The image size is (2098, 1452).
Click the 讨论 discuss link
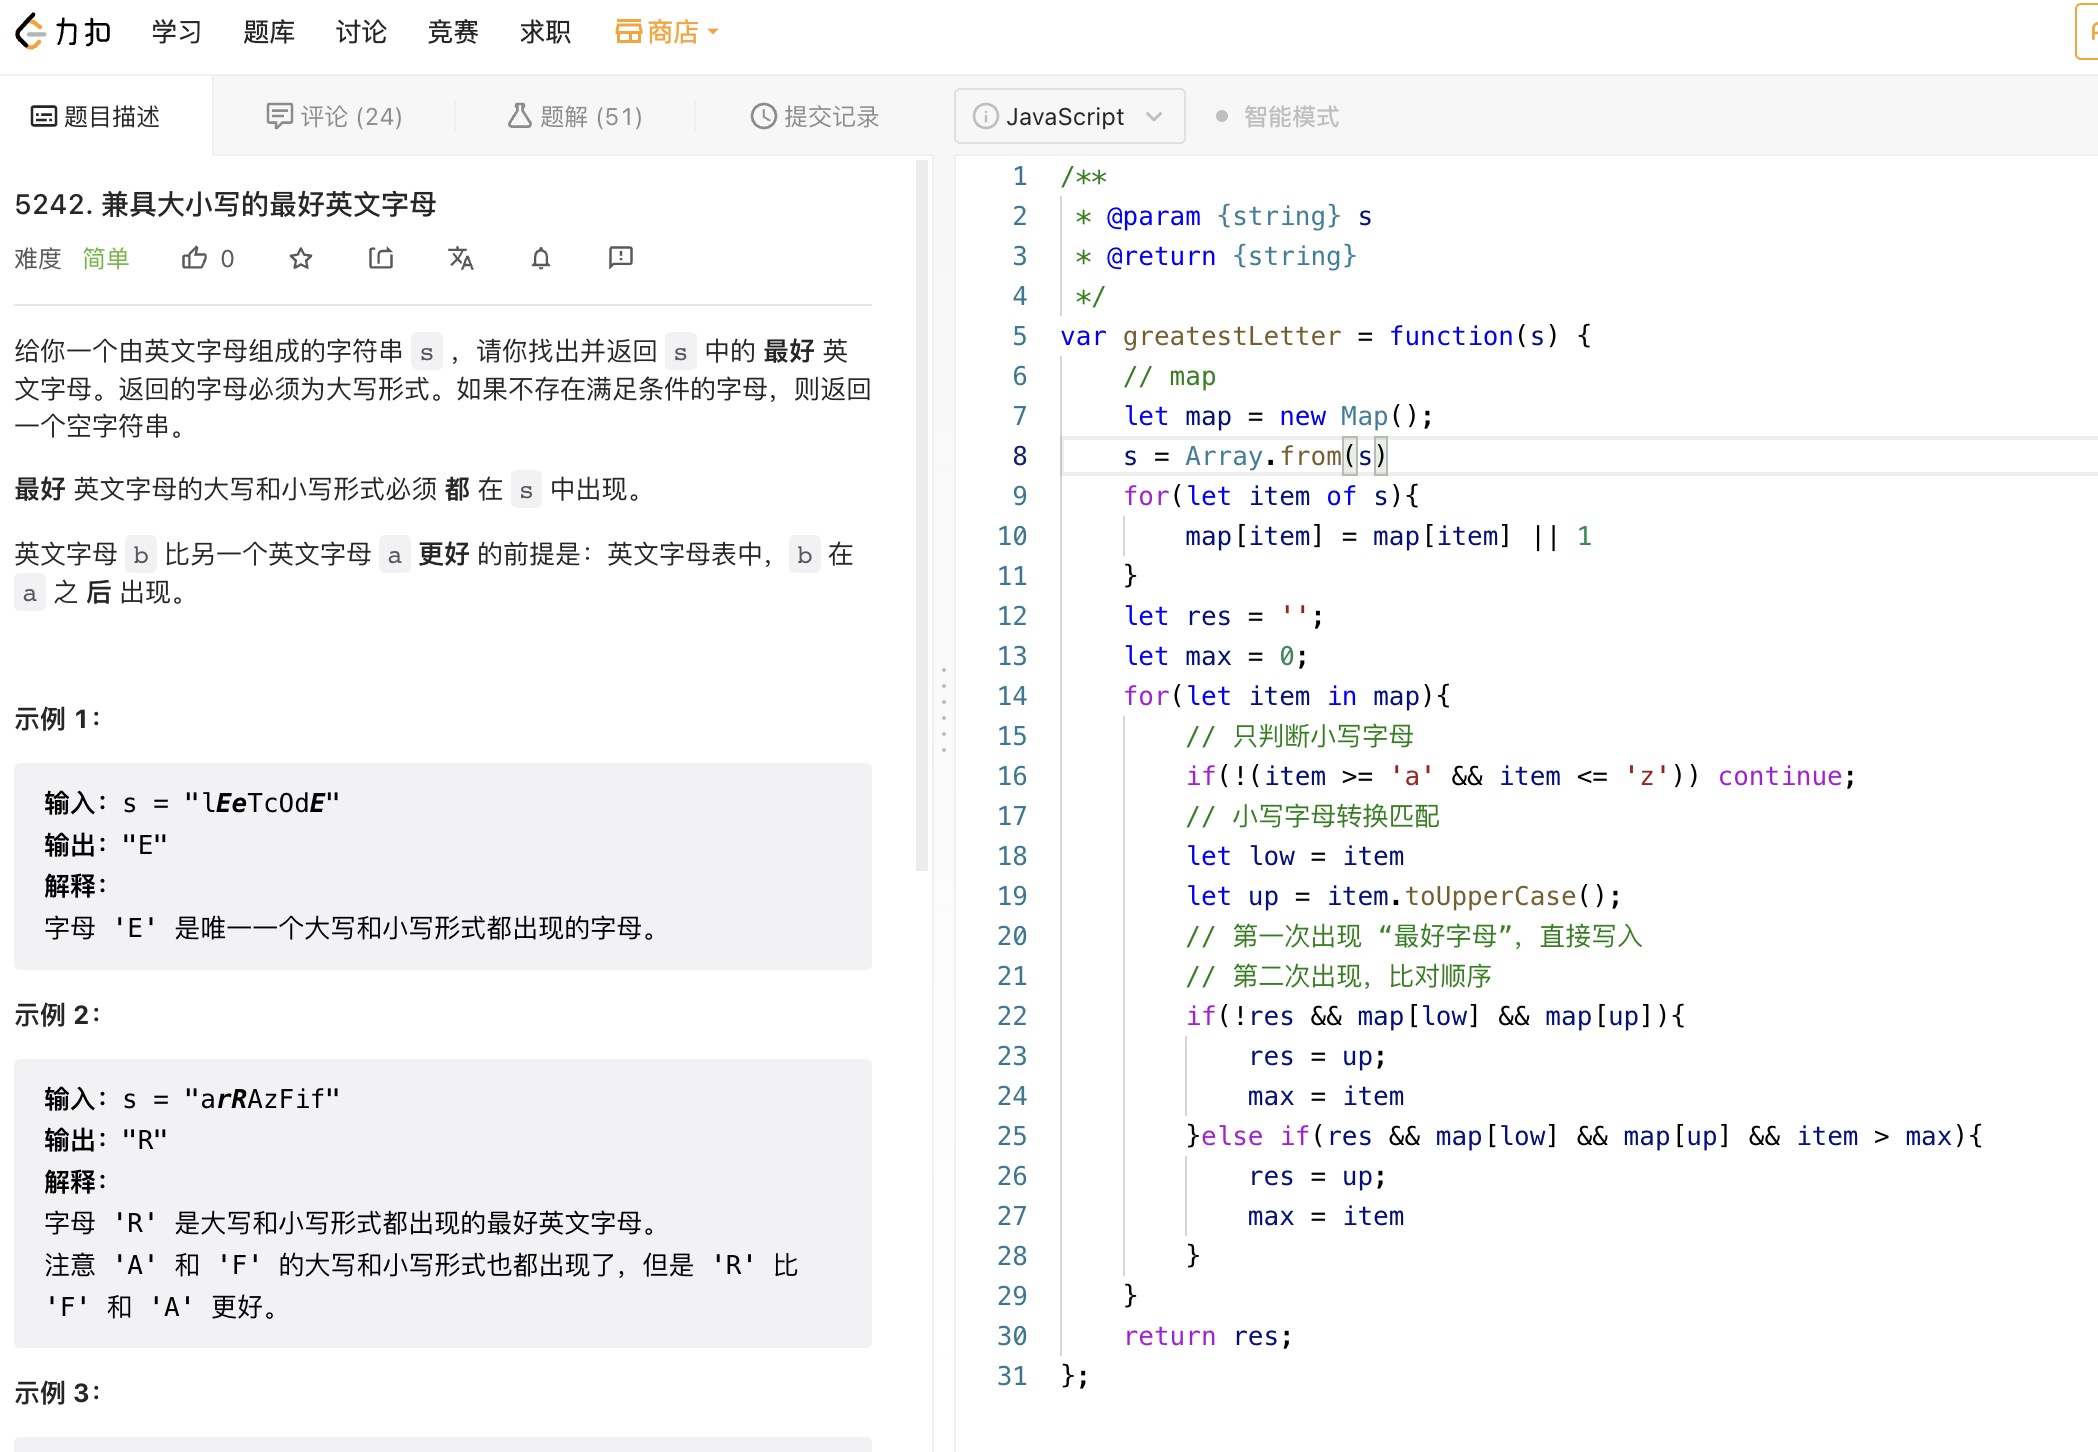pyautogui.click(x=361, y=32)
